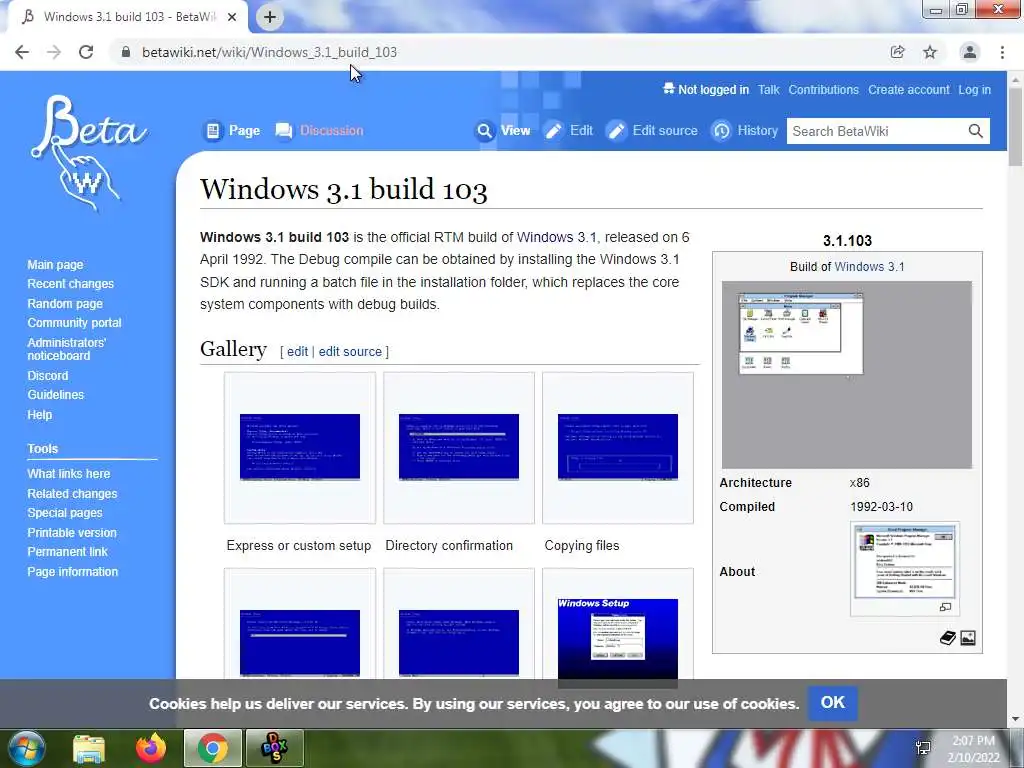Click the share page icon in address bar
The image size is (1024, 768).
point(897,52)
